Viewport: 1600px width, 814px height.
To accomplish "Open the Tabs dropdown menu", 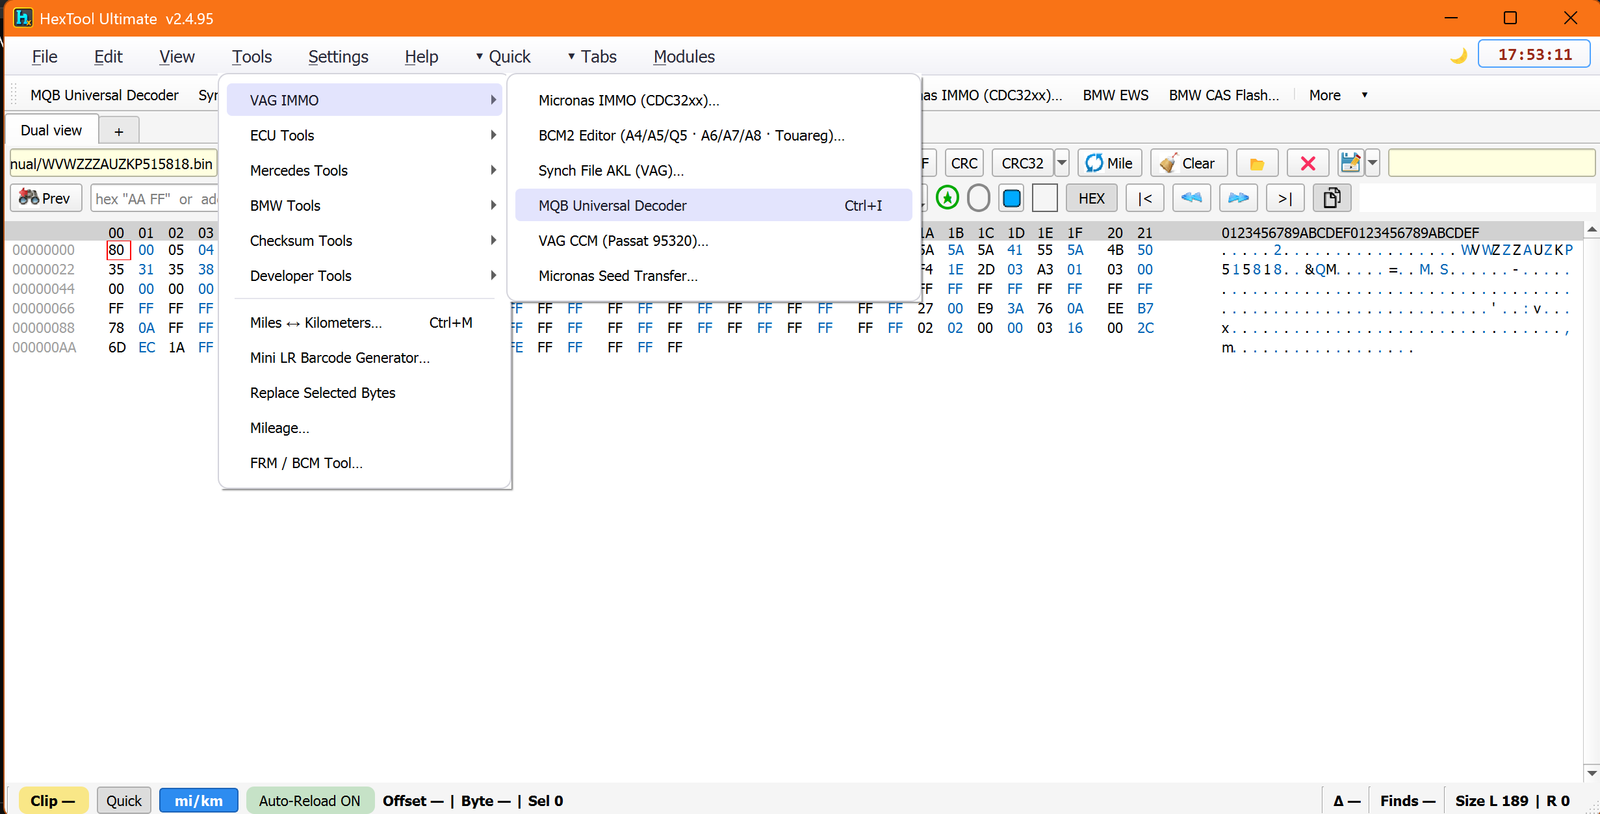I will [592, 57].
